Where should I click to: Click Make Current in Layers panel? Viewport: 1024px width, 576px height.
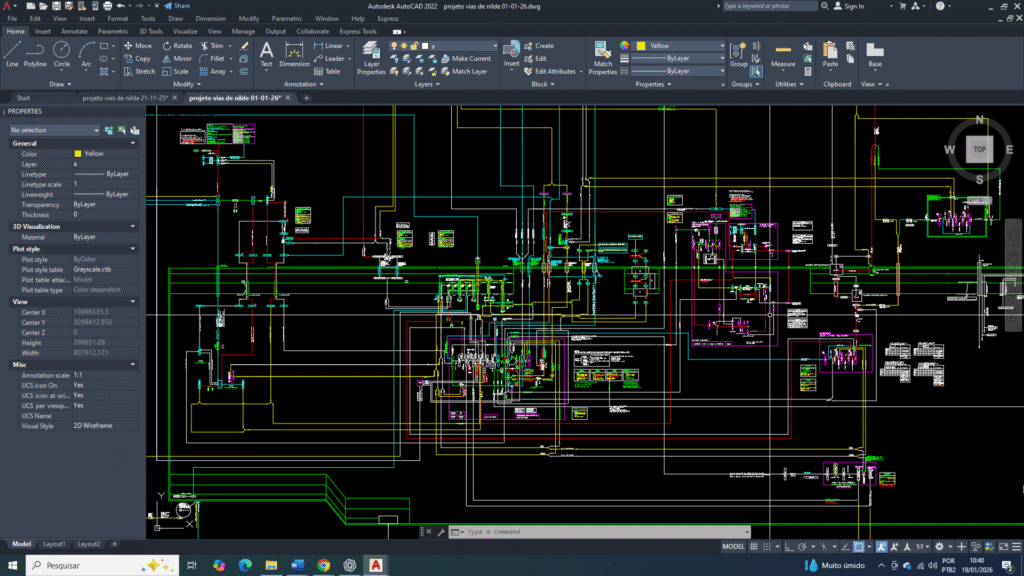click(465, 59)
